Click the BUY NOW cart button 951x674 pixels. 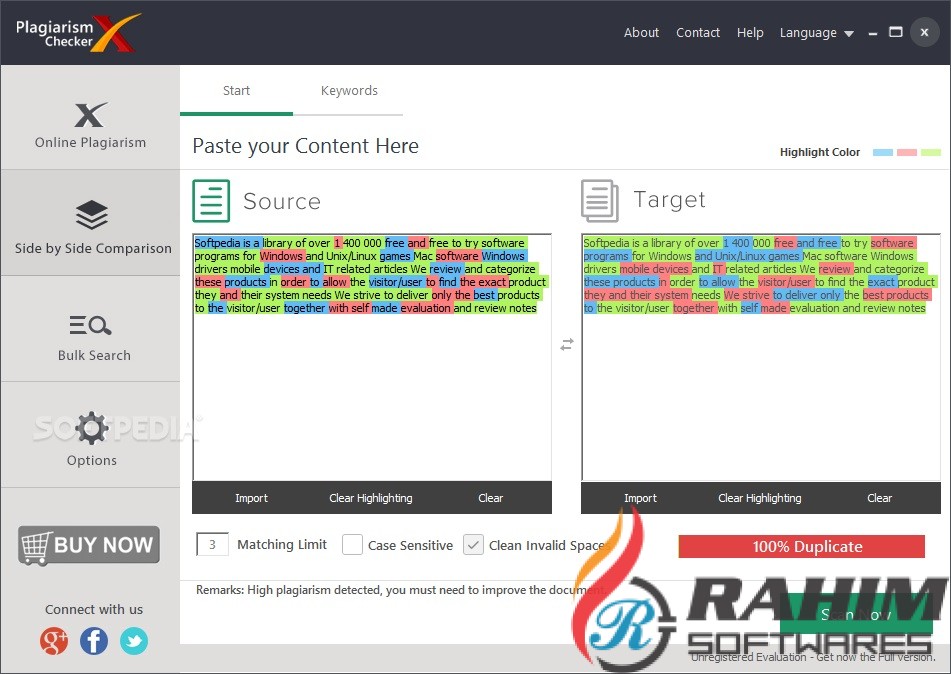pyautogui.click(x=89, y=545)
